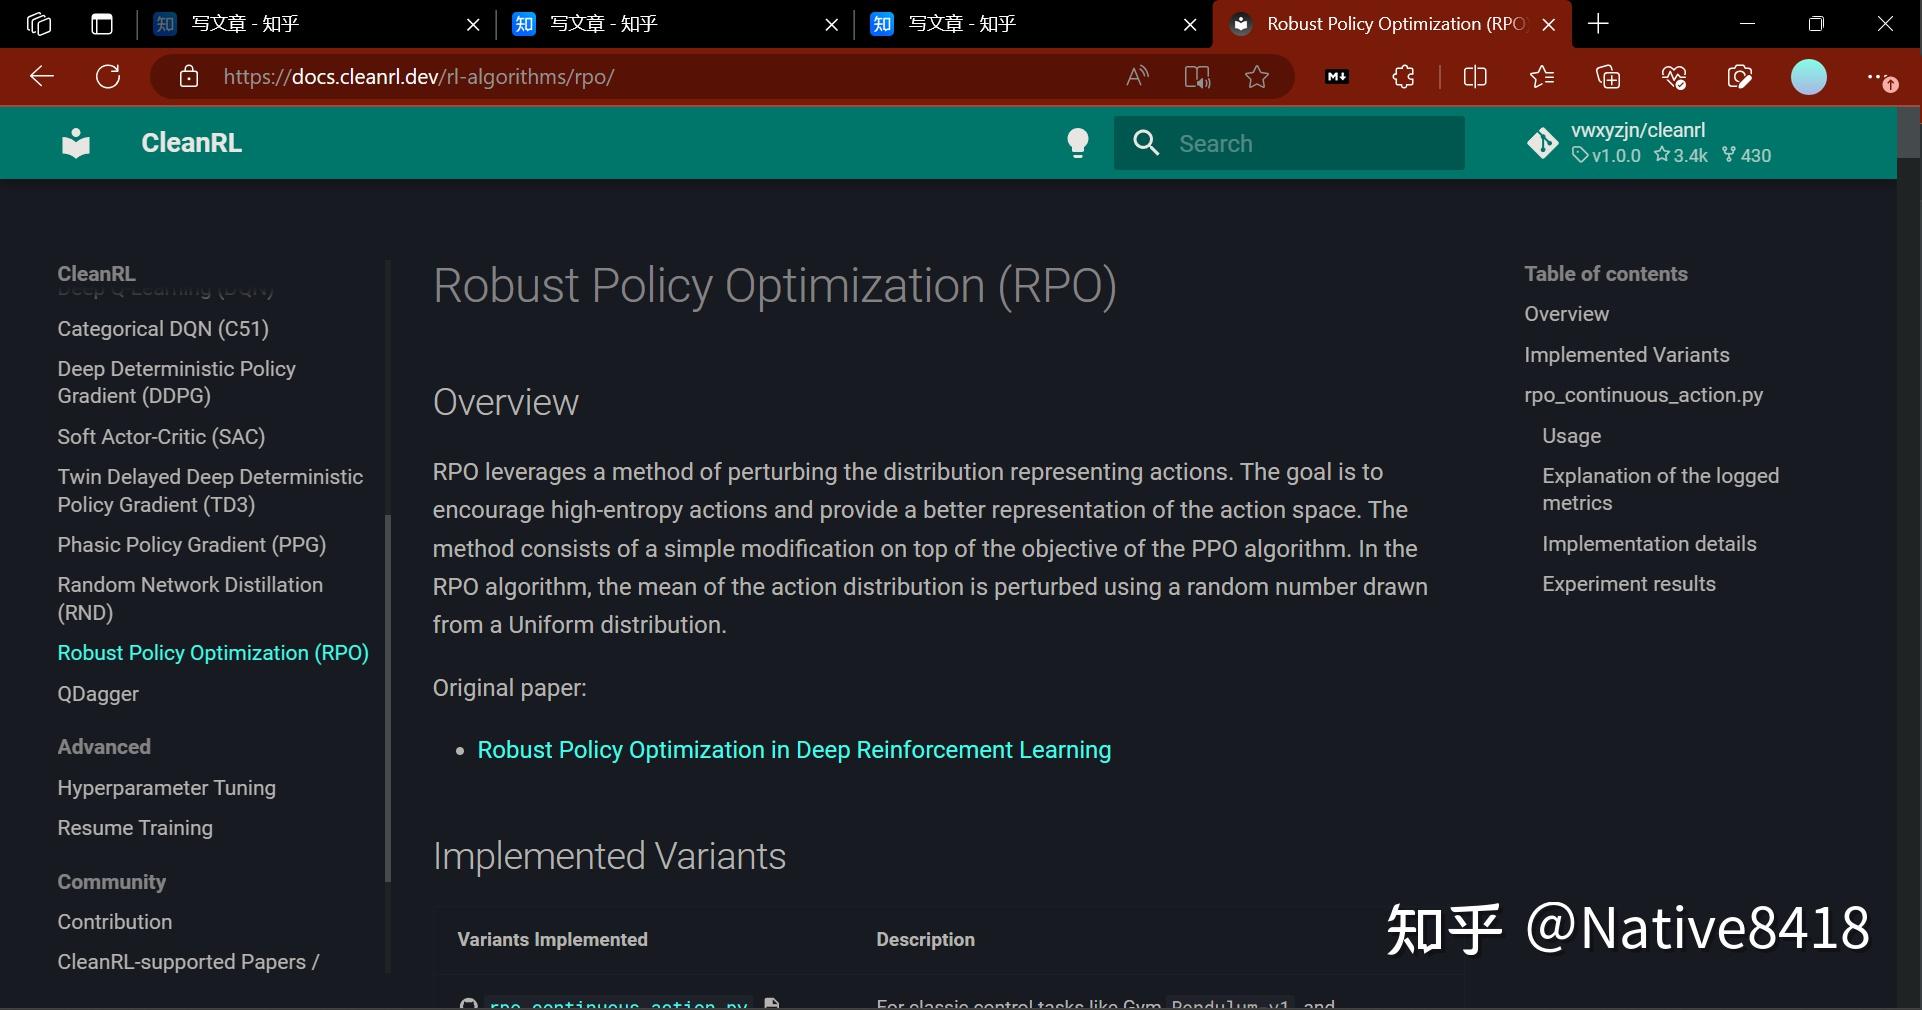The height and width of the screenshot is (1010, 1922).
Task: Click the CleanRL apple logo icon
Action: click(75, 142)
